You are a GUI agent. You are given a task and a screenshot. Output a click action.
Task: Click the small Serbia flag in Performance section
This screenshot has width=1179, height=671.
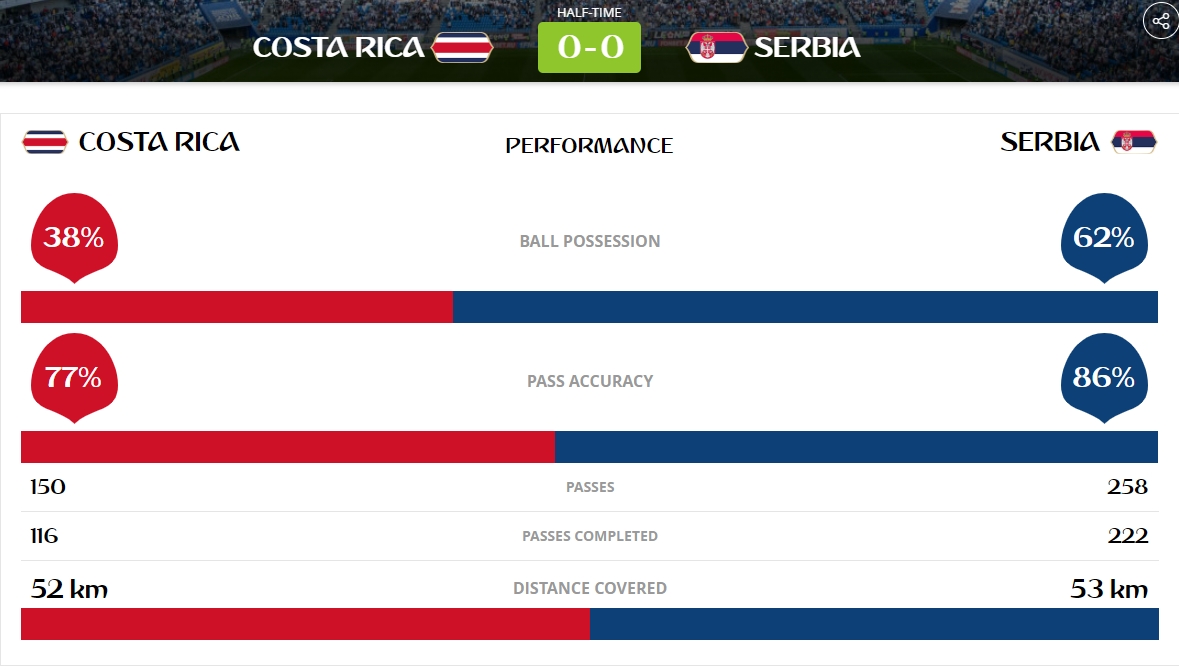[x=1134, y=141]
